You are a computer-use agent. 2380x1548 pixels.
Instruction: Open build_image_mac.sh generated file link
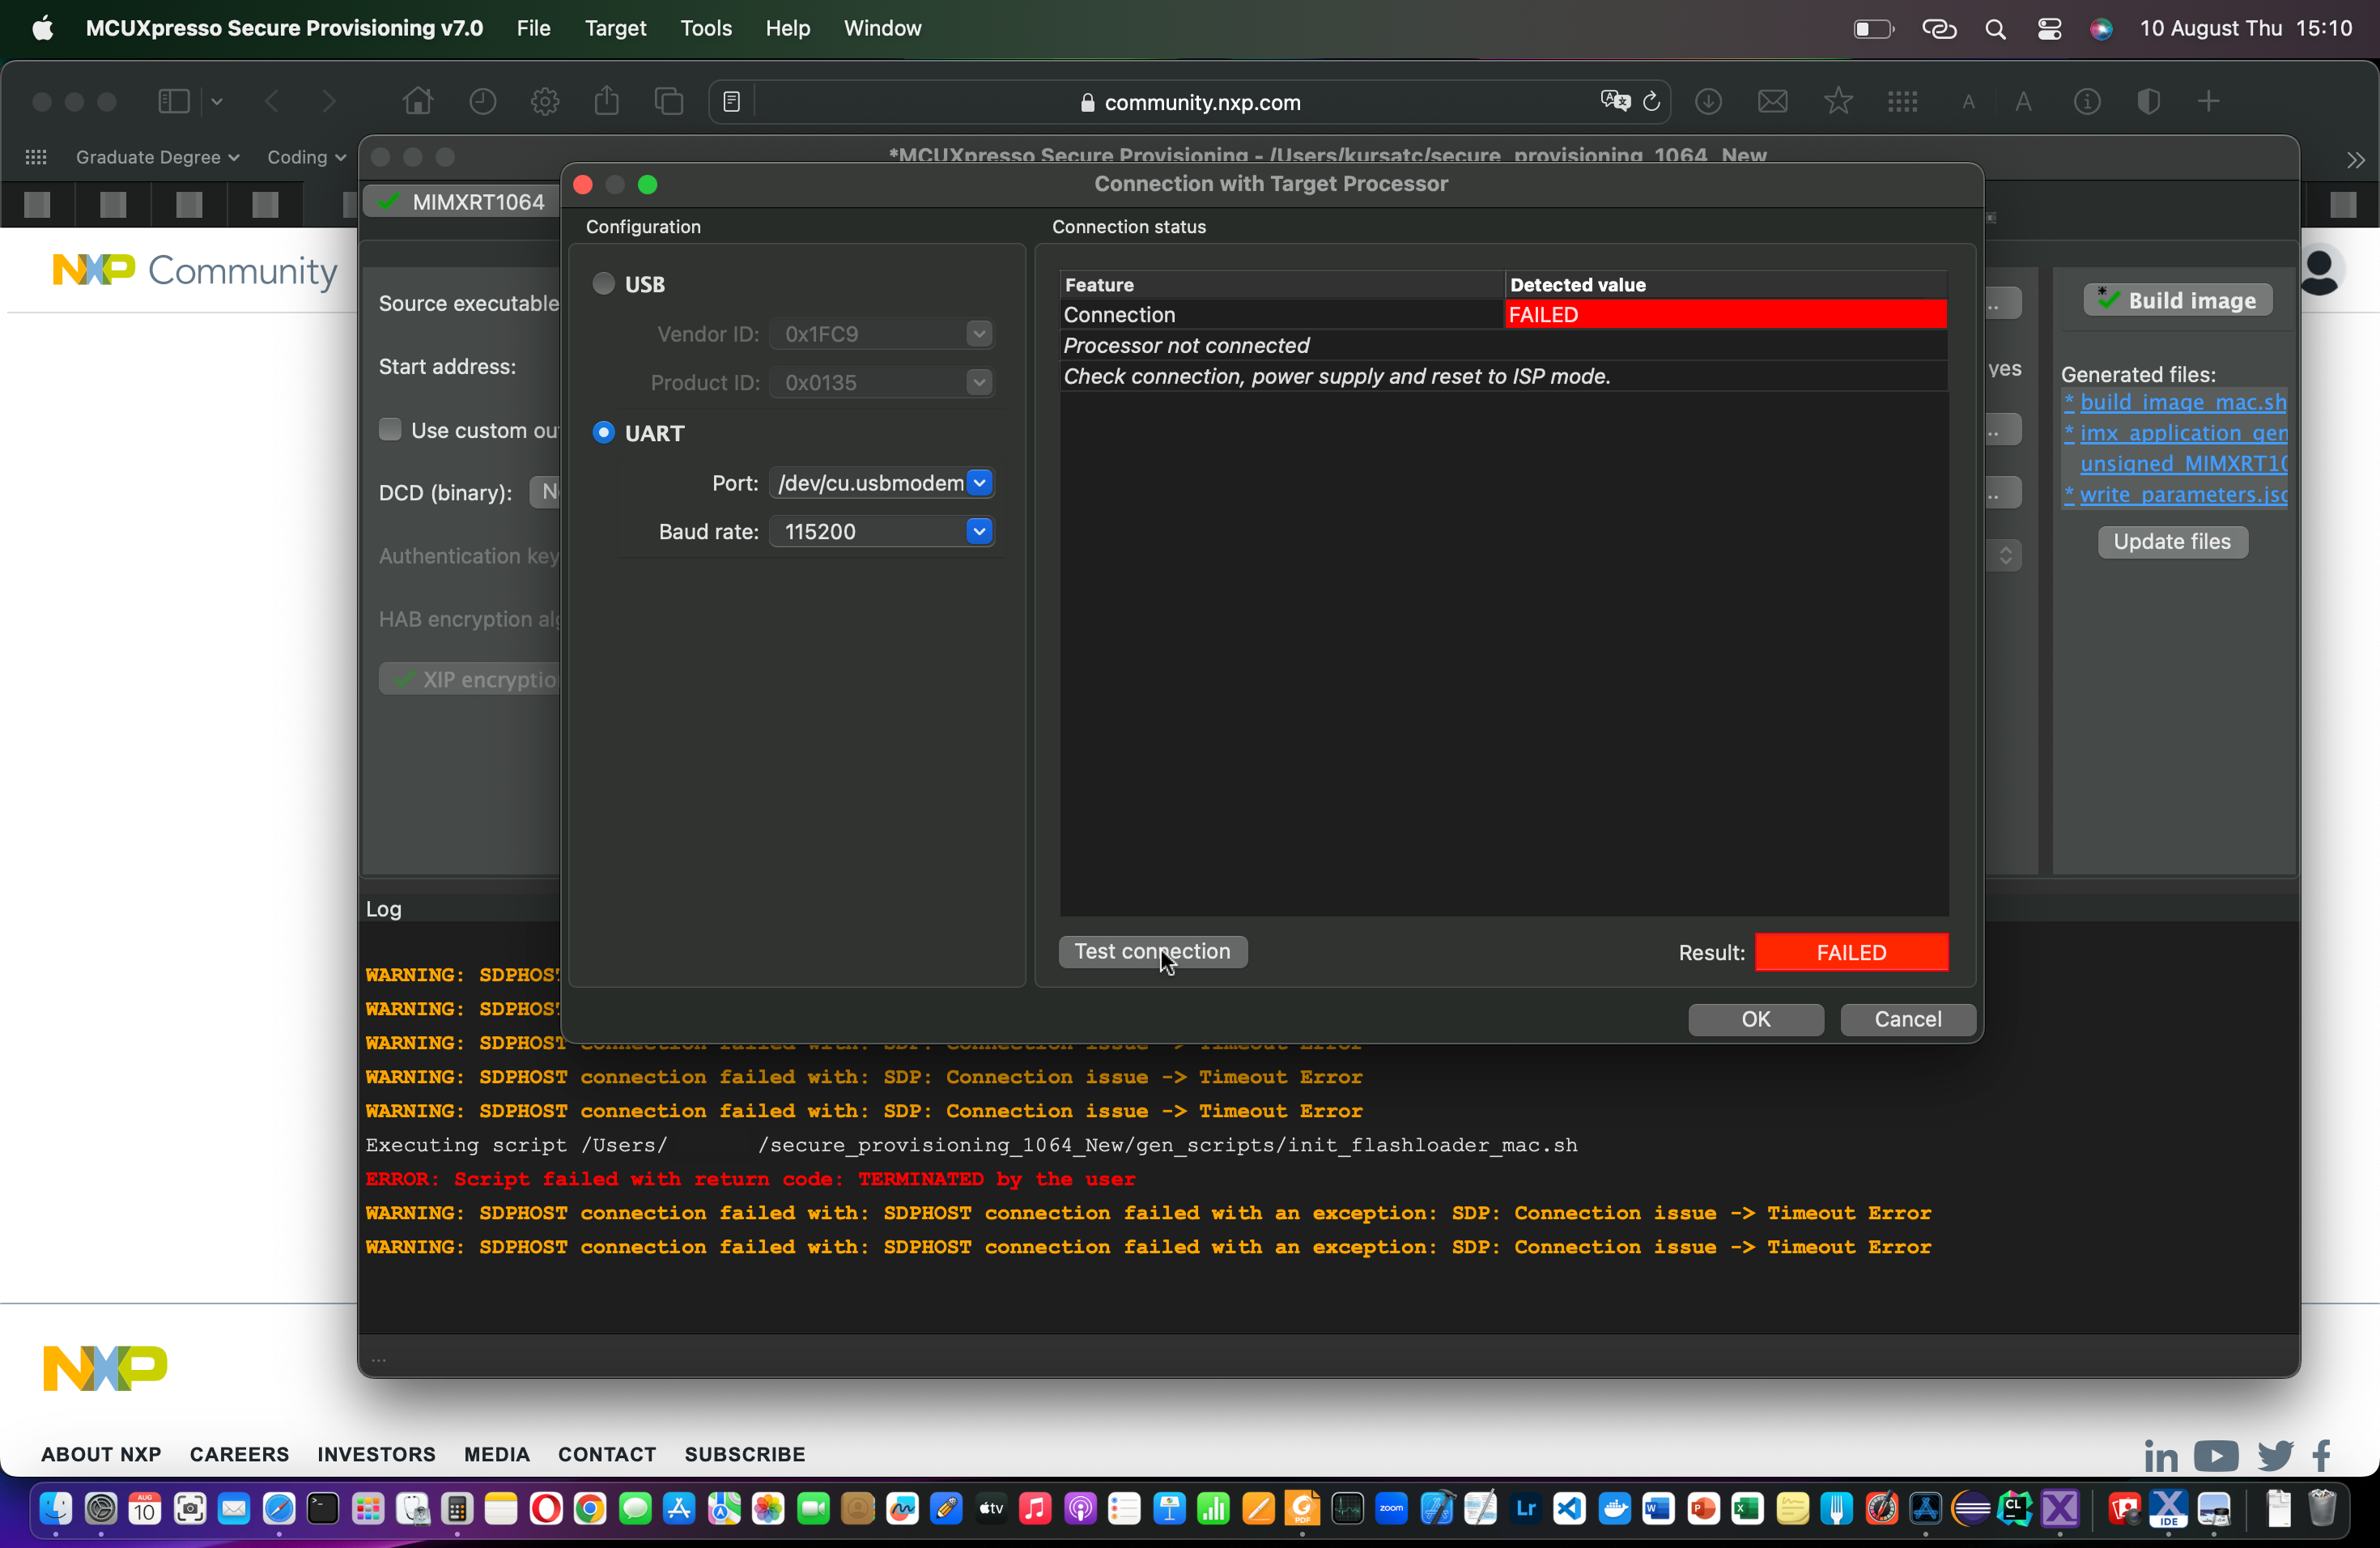2182,402
